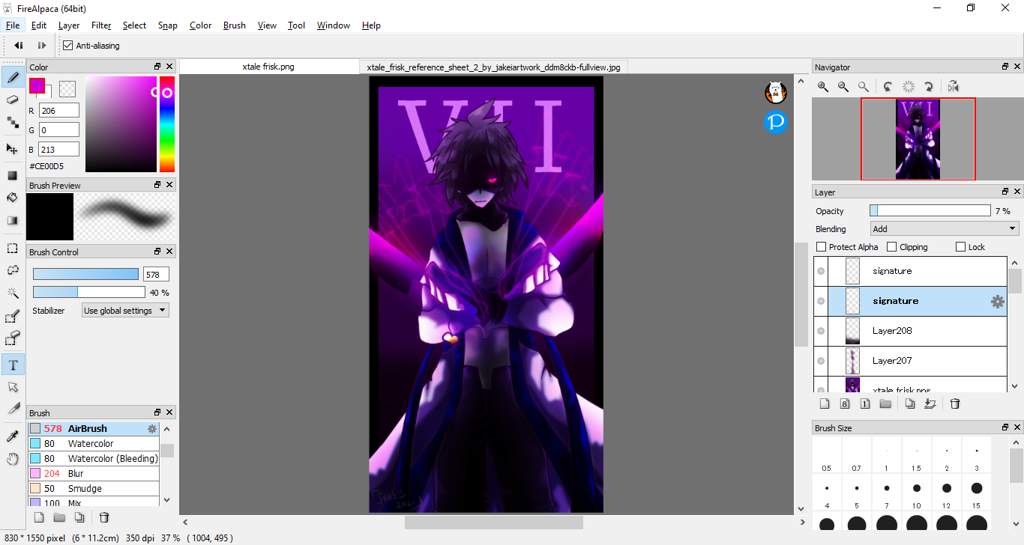Delete the selected brush with the trash icon
1024x545 pixels.
coord(104,518)
